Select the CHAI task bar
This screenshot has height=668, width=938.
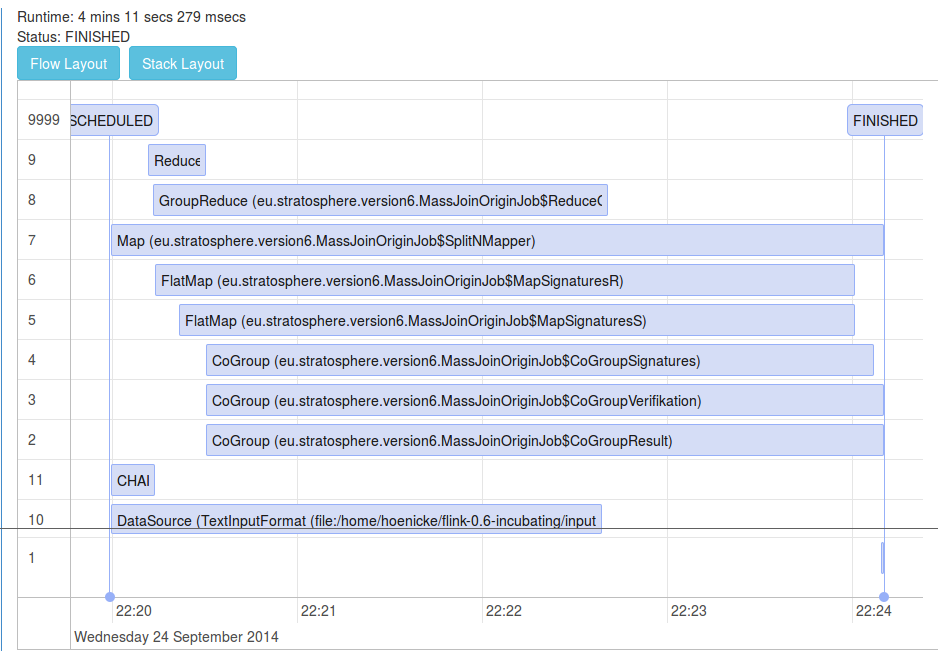(x=133, y=481)
